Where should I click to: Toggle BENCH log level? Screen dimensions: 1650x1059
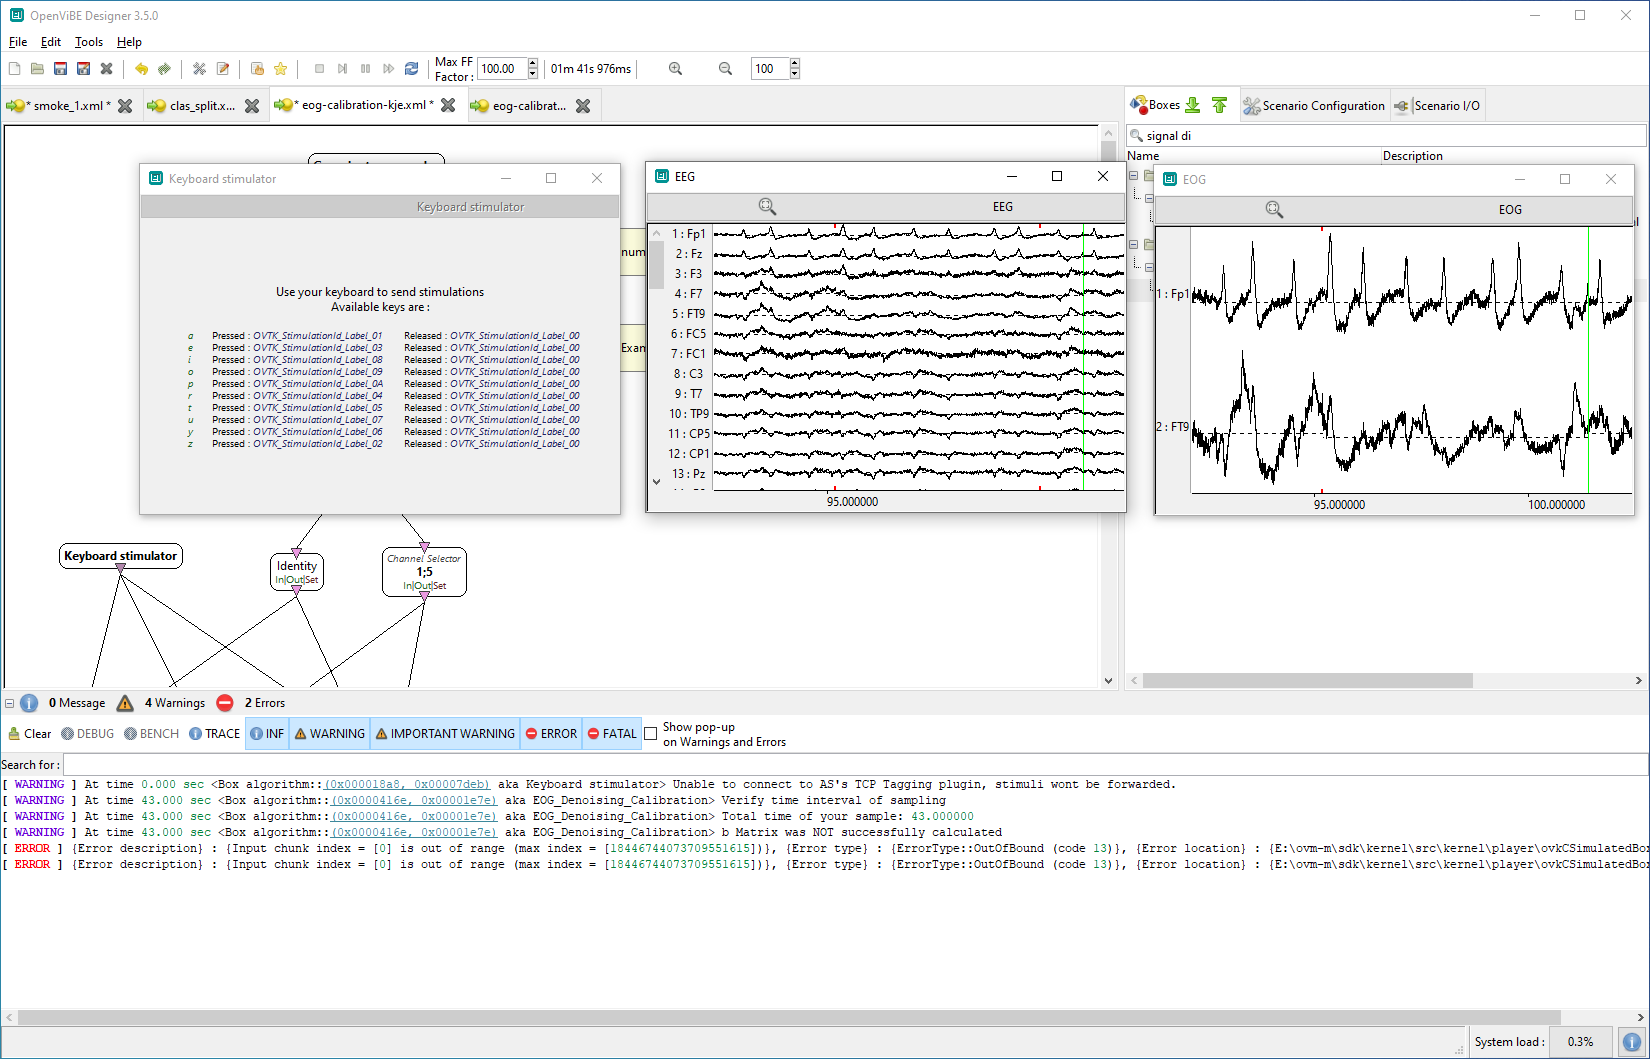tap(151, 734)
